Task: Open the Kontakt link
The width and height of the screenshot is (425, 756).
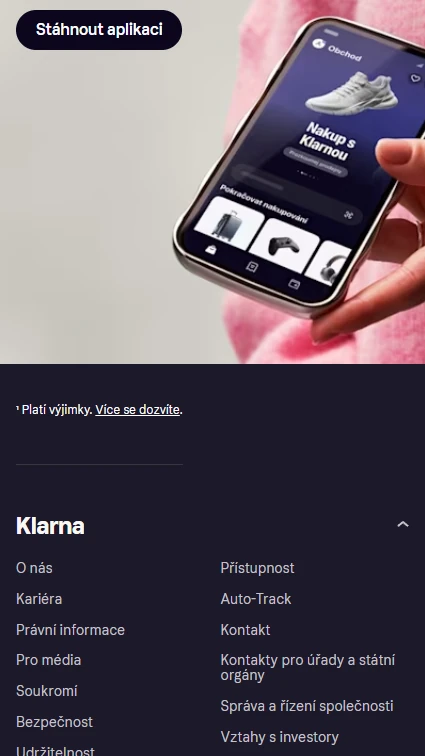Action: 245,630
